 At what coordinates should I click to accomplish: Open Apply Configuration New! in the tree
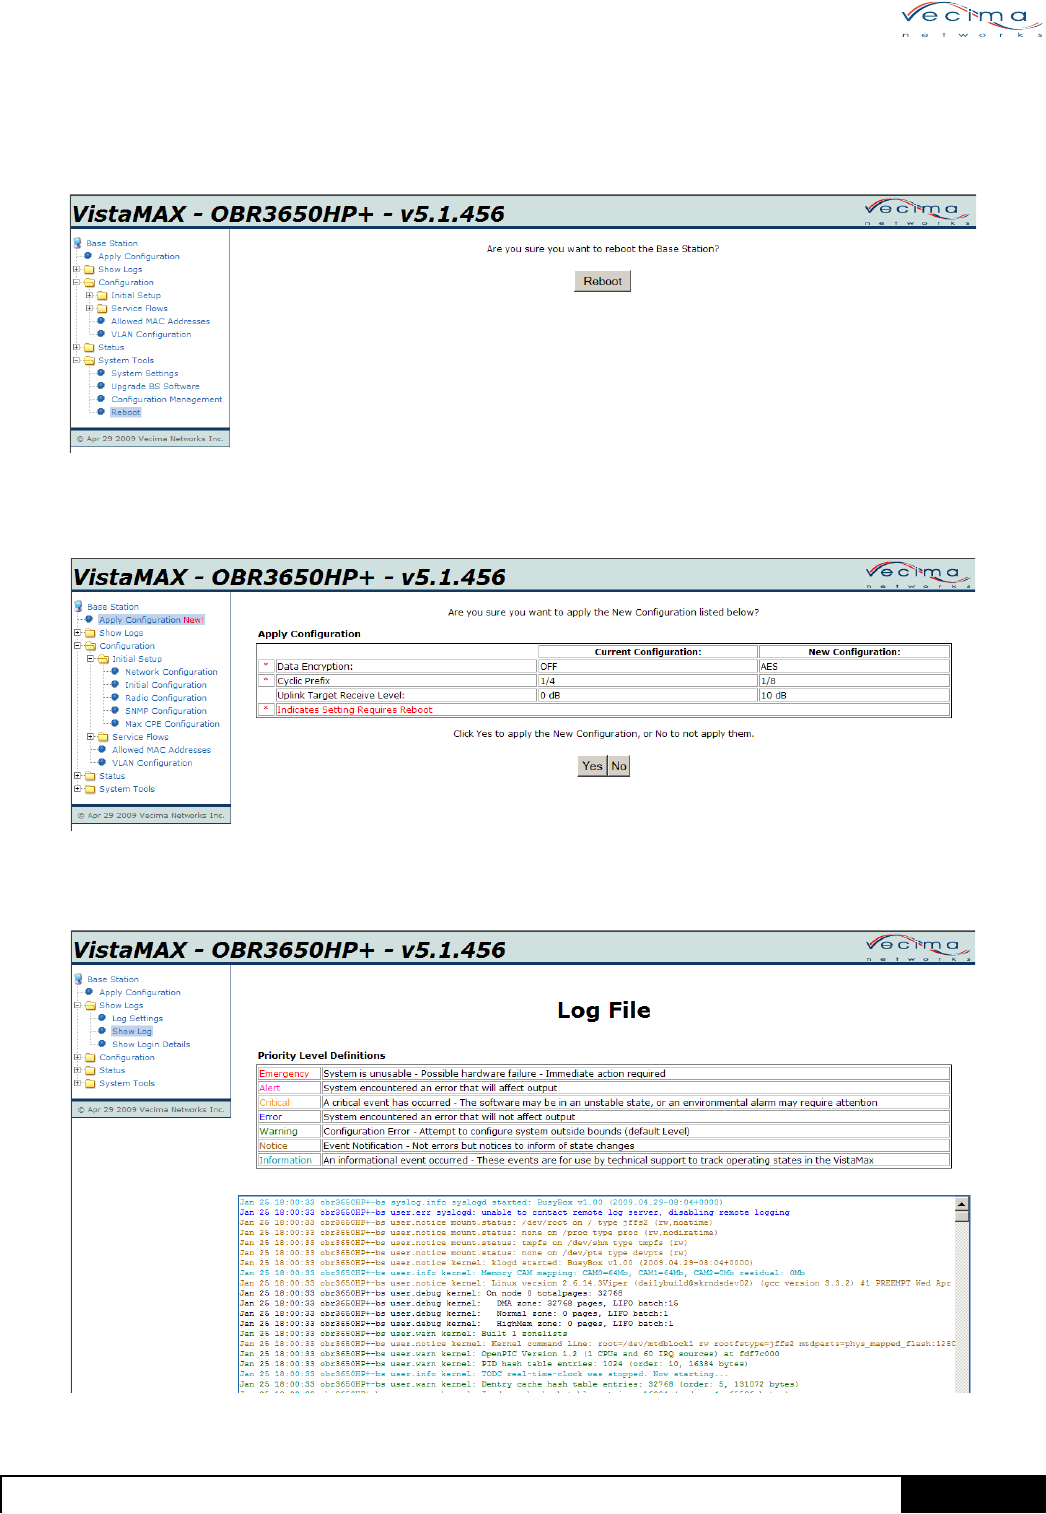(151, 620)
